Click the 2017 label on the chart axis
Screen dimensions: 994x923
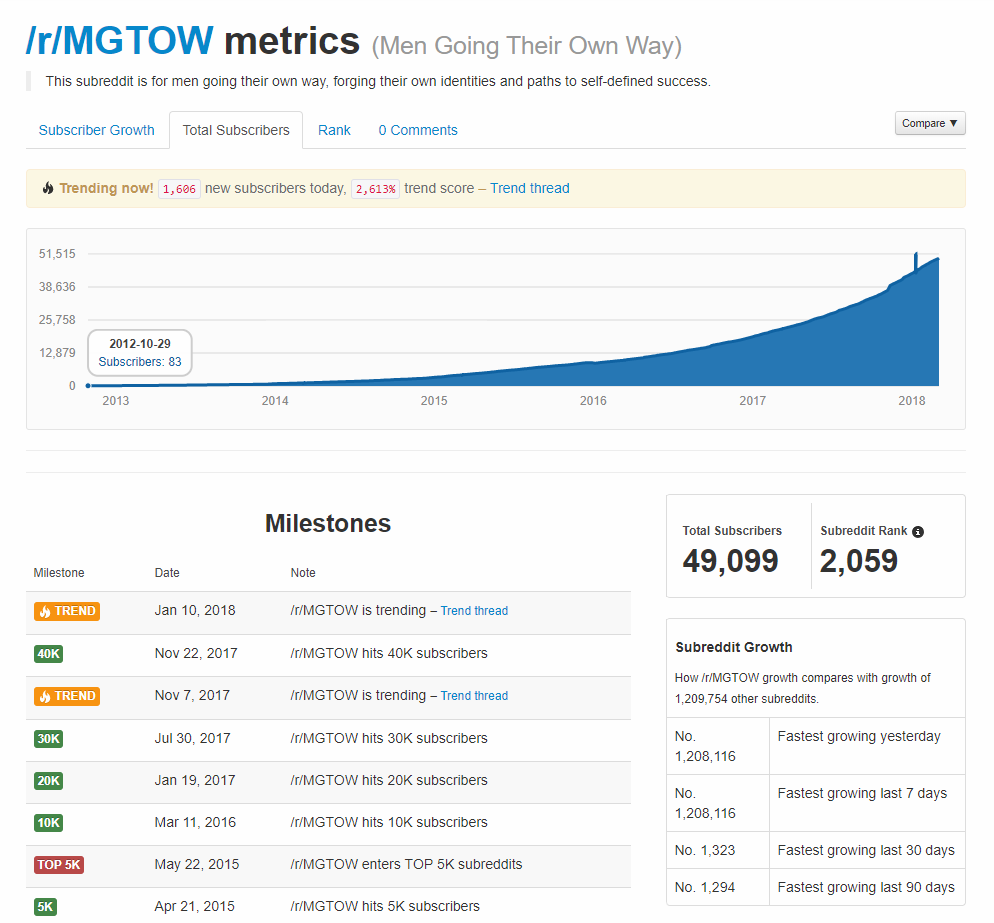[x=752, y=401]
